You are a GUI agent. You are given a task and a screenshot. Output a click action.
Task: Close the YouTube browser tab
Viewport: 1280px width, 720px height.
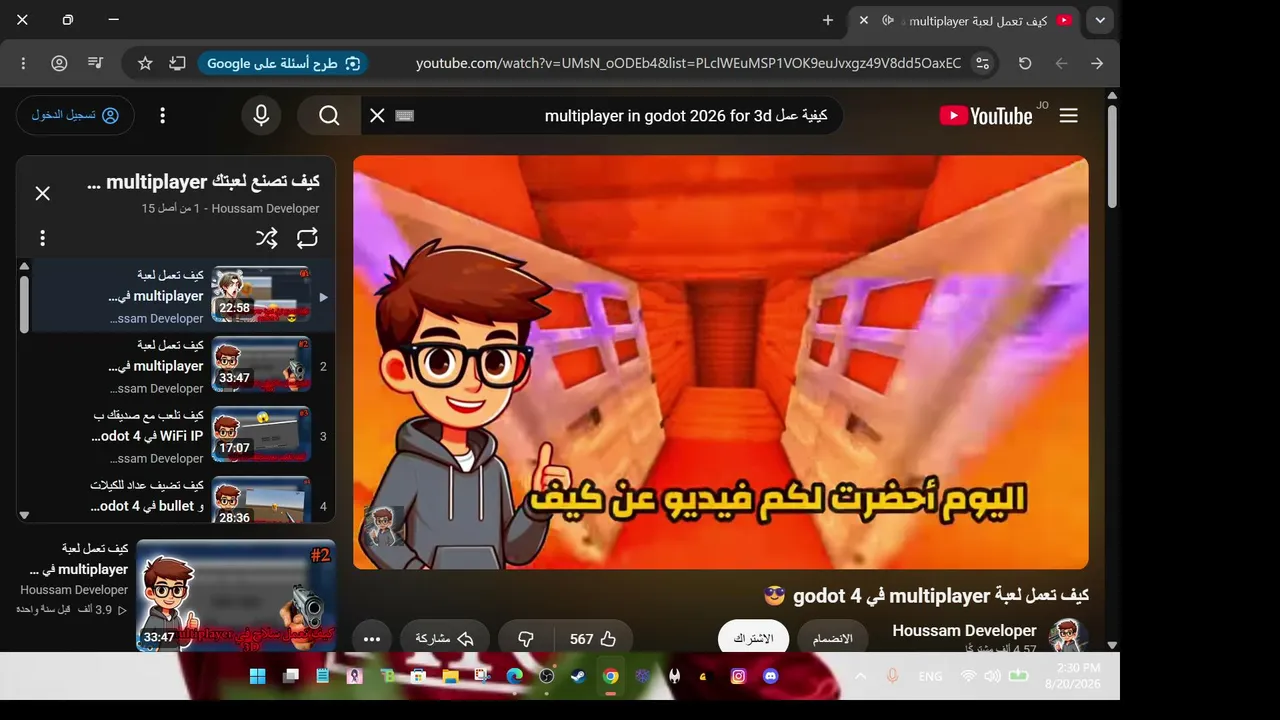[864, 20]
